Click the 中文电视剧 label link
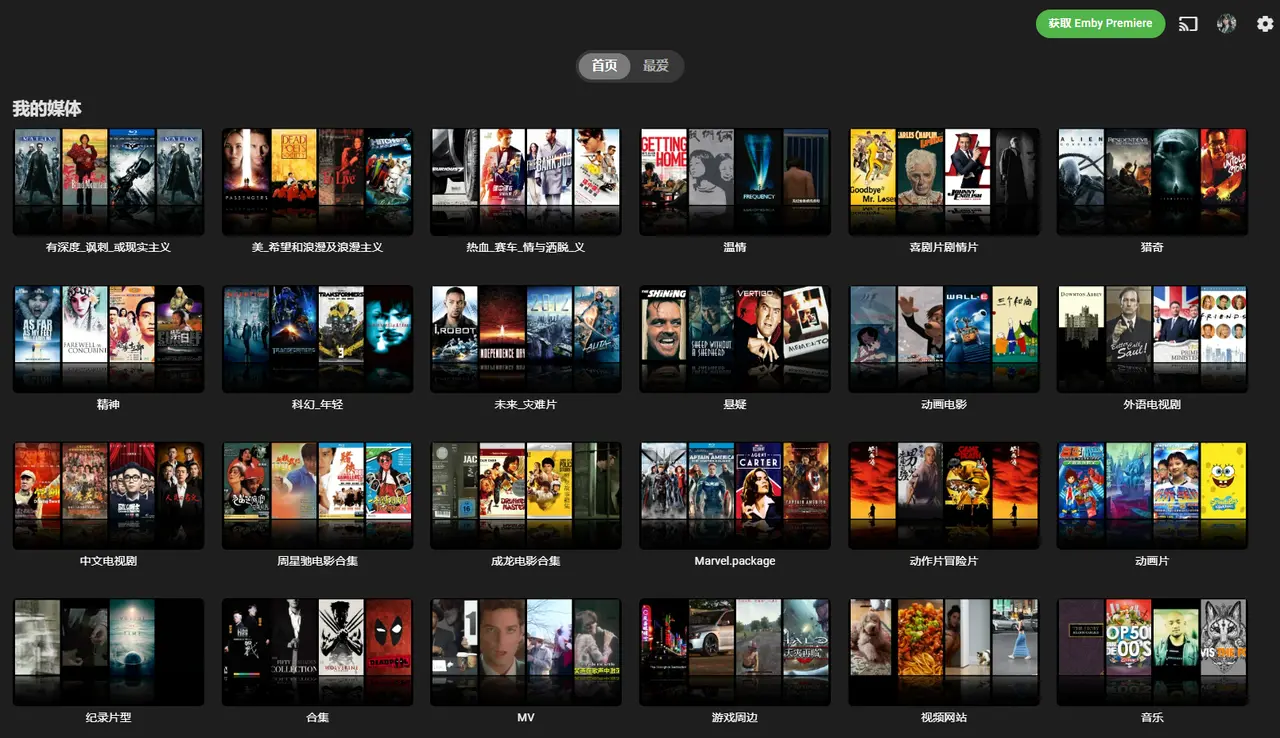Viewport: 1280px width, 738px height. 108,561
